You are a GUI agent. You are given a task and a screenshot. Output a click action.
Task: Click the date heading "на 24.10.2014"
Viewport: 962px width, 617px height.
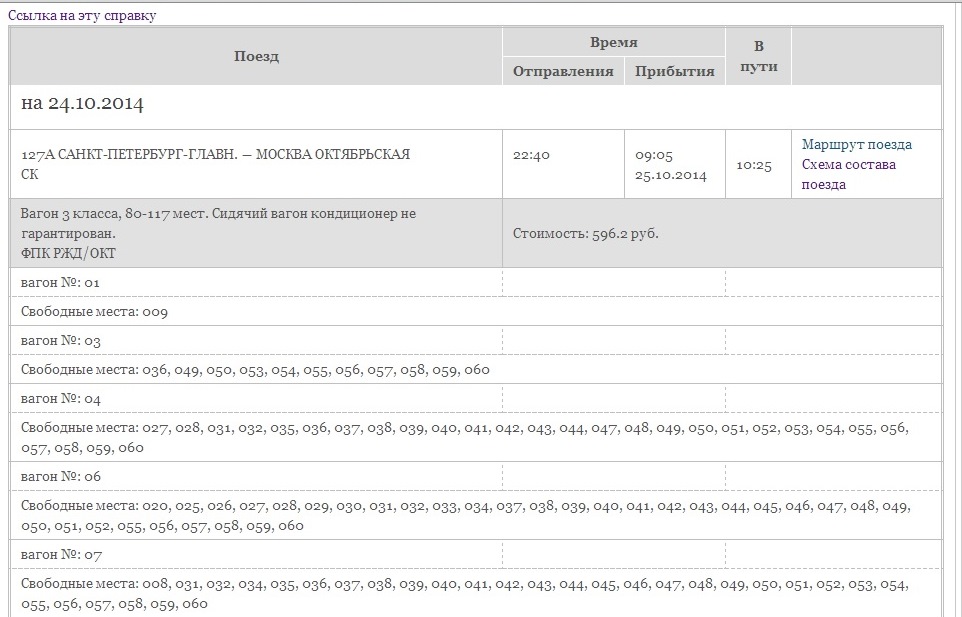pos(84,104)
